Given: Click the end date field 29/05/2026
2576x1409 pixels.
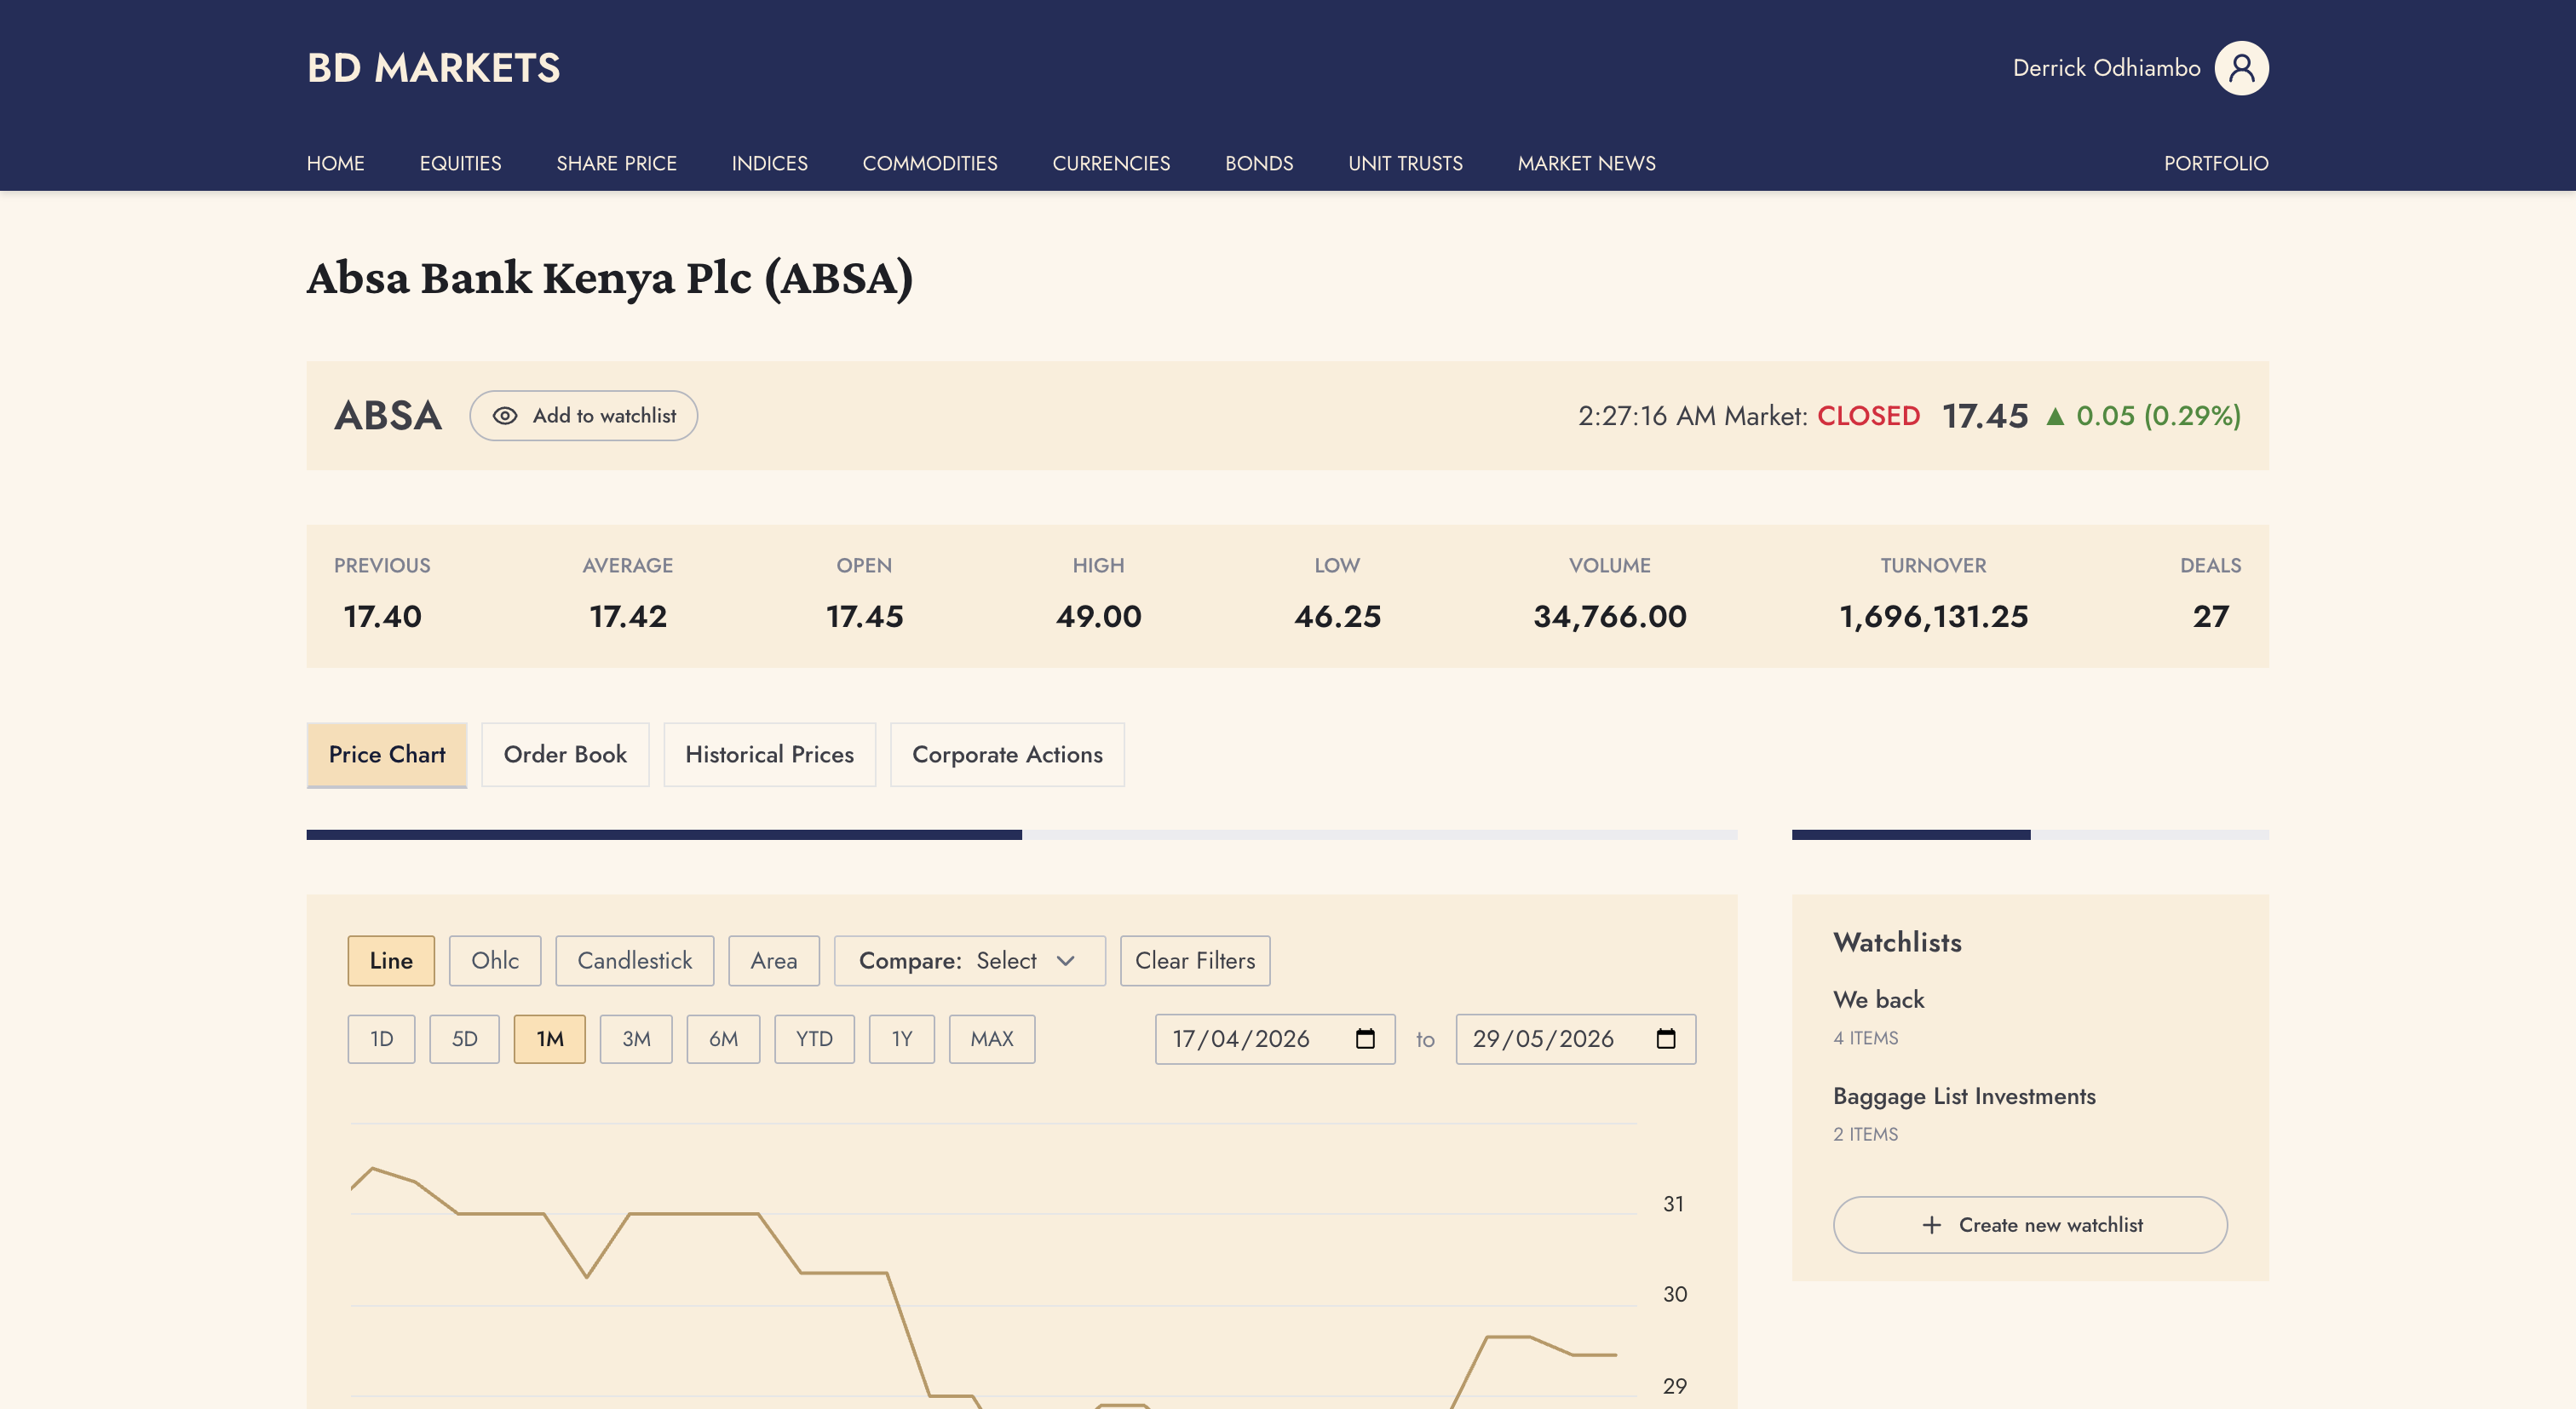Looking at the screenshot, I should click(1576, 1039).
